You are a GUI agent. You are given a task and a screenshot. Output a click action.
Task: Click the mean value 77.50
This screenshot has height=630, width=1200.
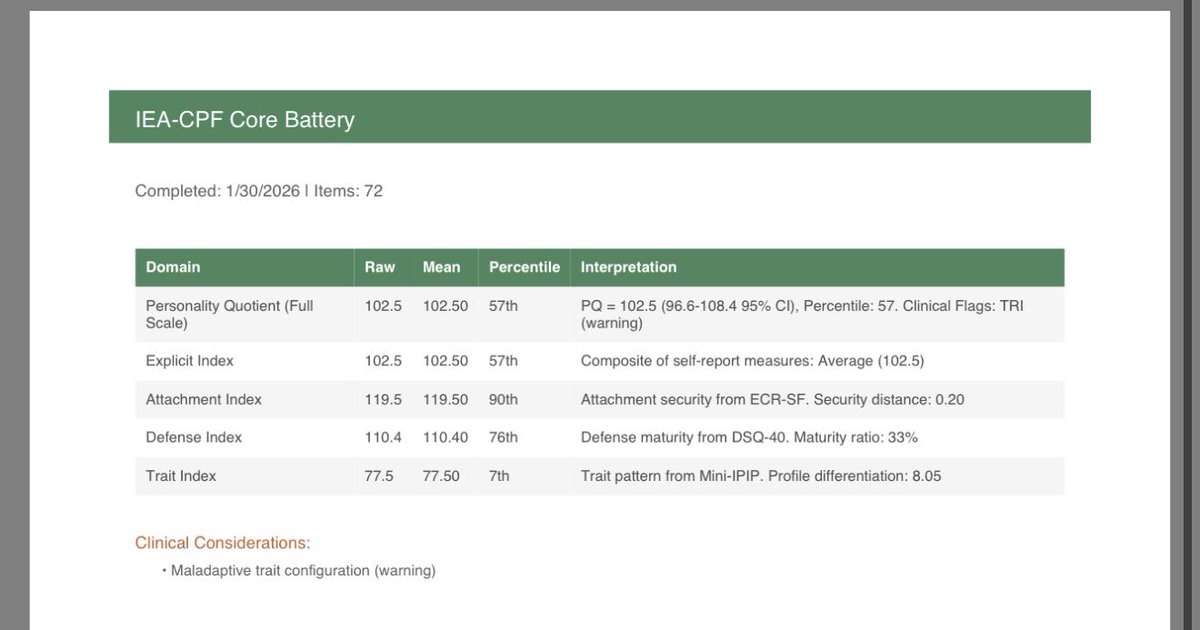441,476
